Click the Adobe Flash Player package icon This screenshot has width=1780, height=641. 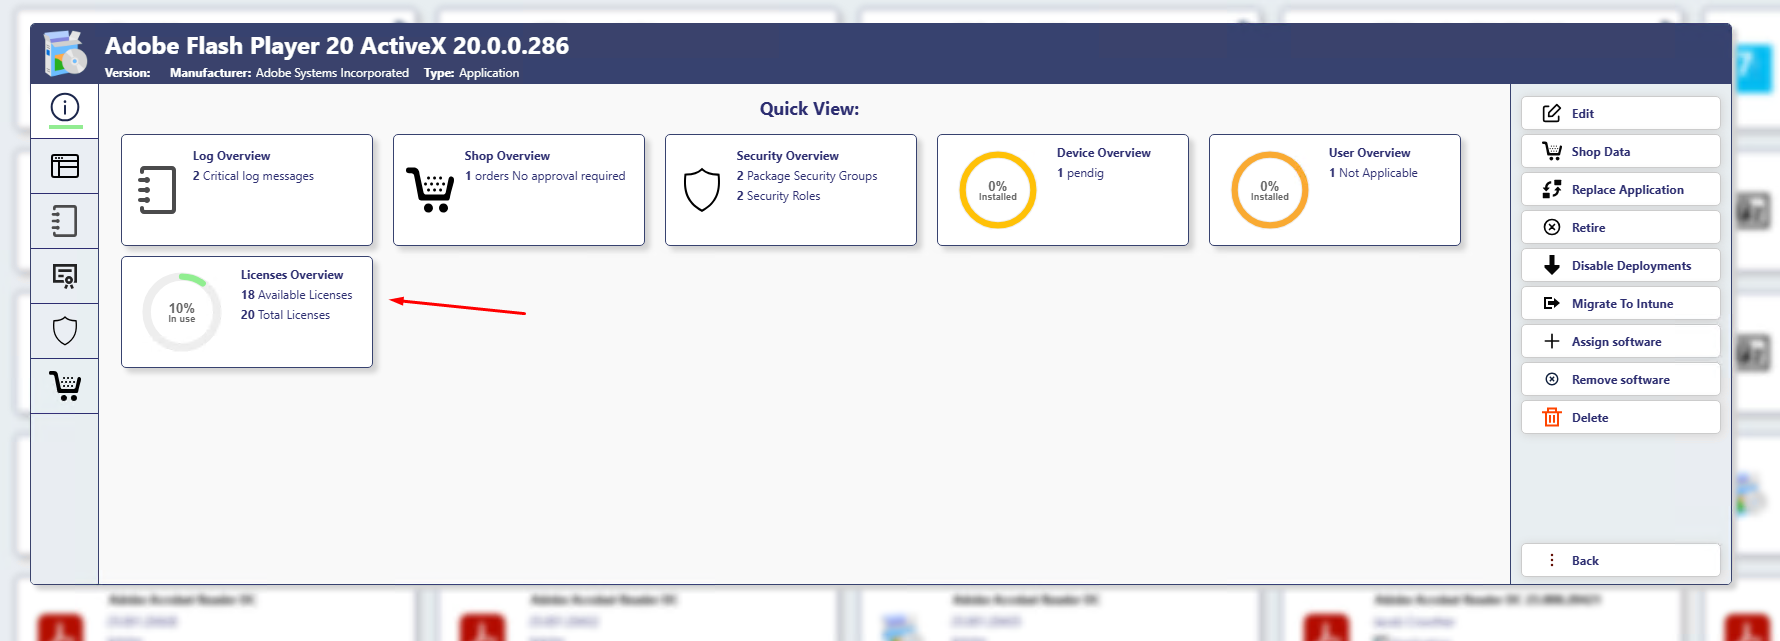[66, 54]
